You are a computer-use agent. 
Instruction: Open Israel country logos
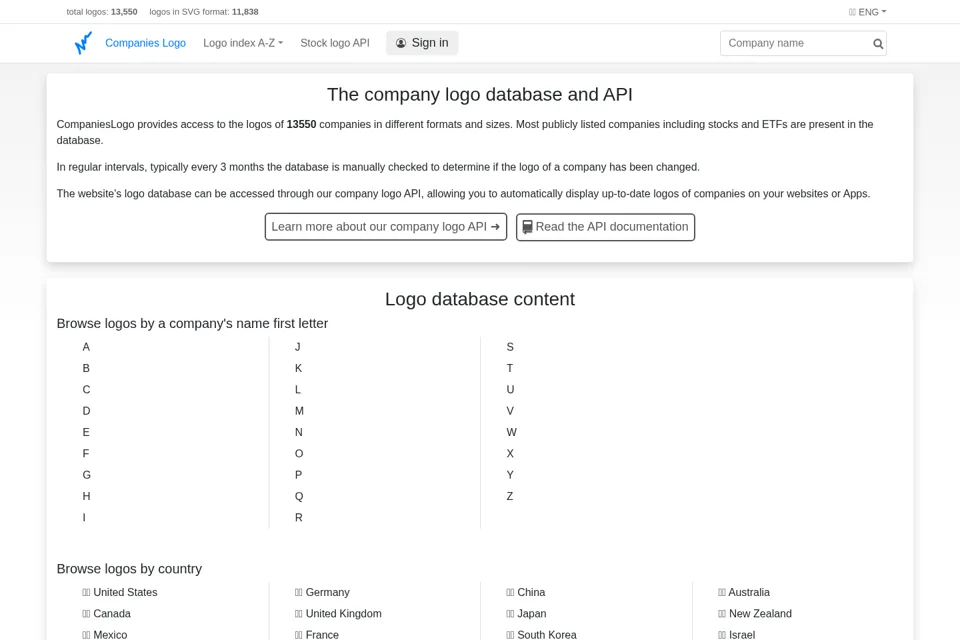pyautogui.click(x=737, y=634)
